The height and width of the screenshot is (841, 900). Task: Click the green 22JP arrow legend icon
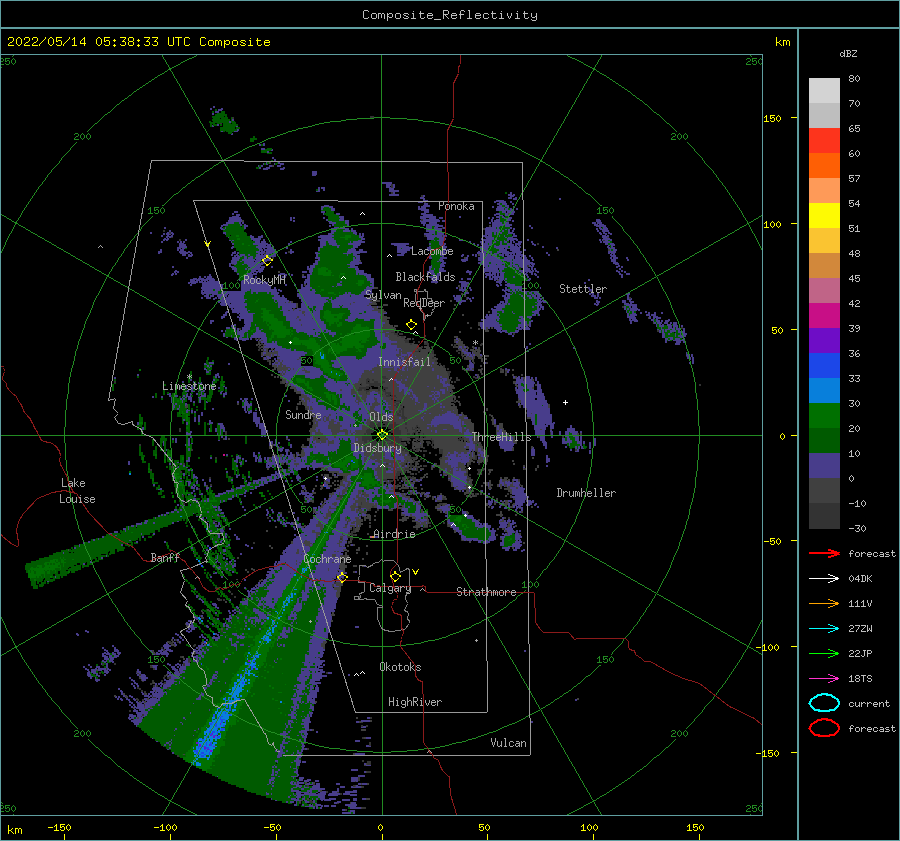[x=824, y=653]
